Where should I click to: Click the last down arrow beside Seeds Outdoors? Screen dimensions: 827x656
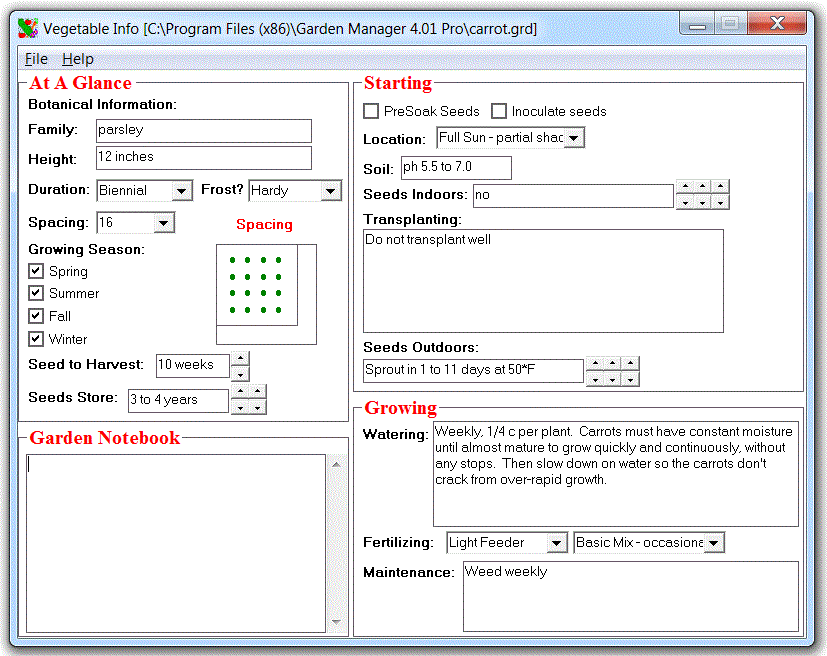tap(630, 379)
